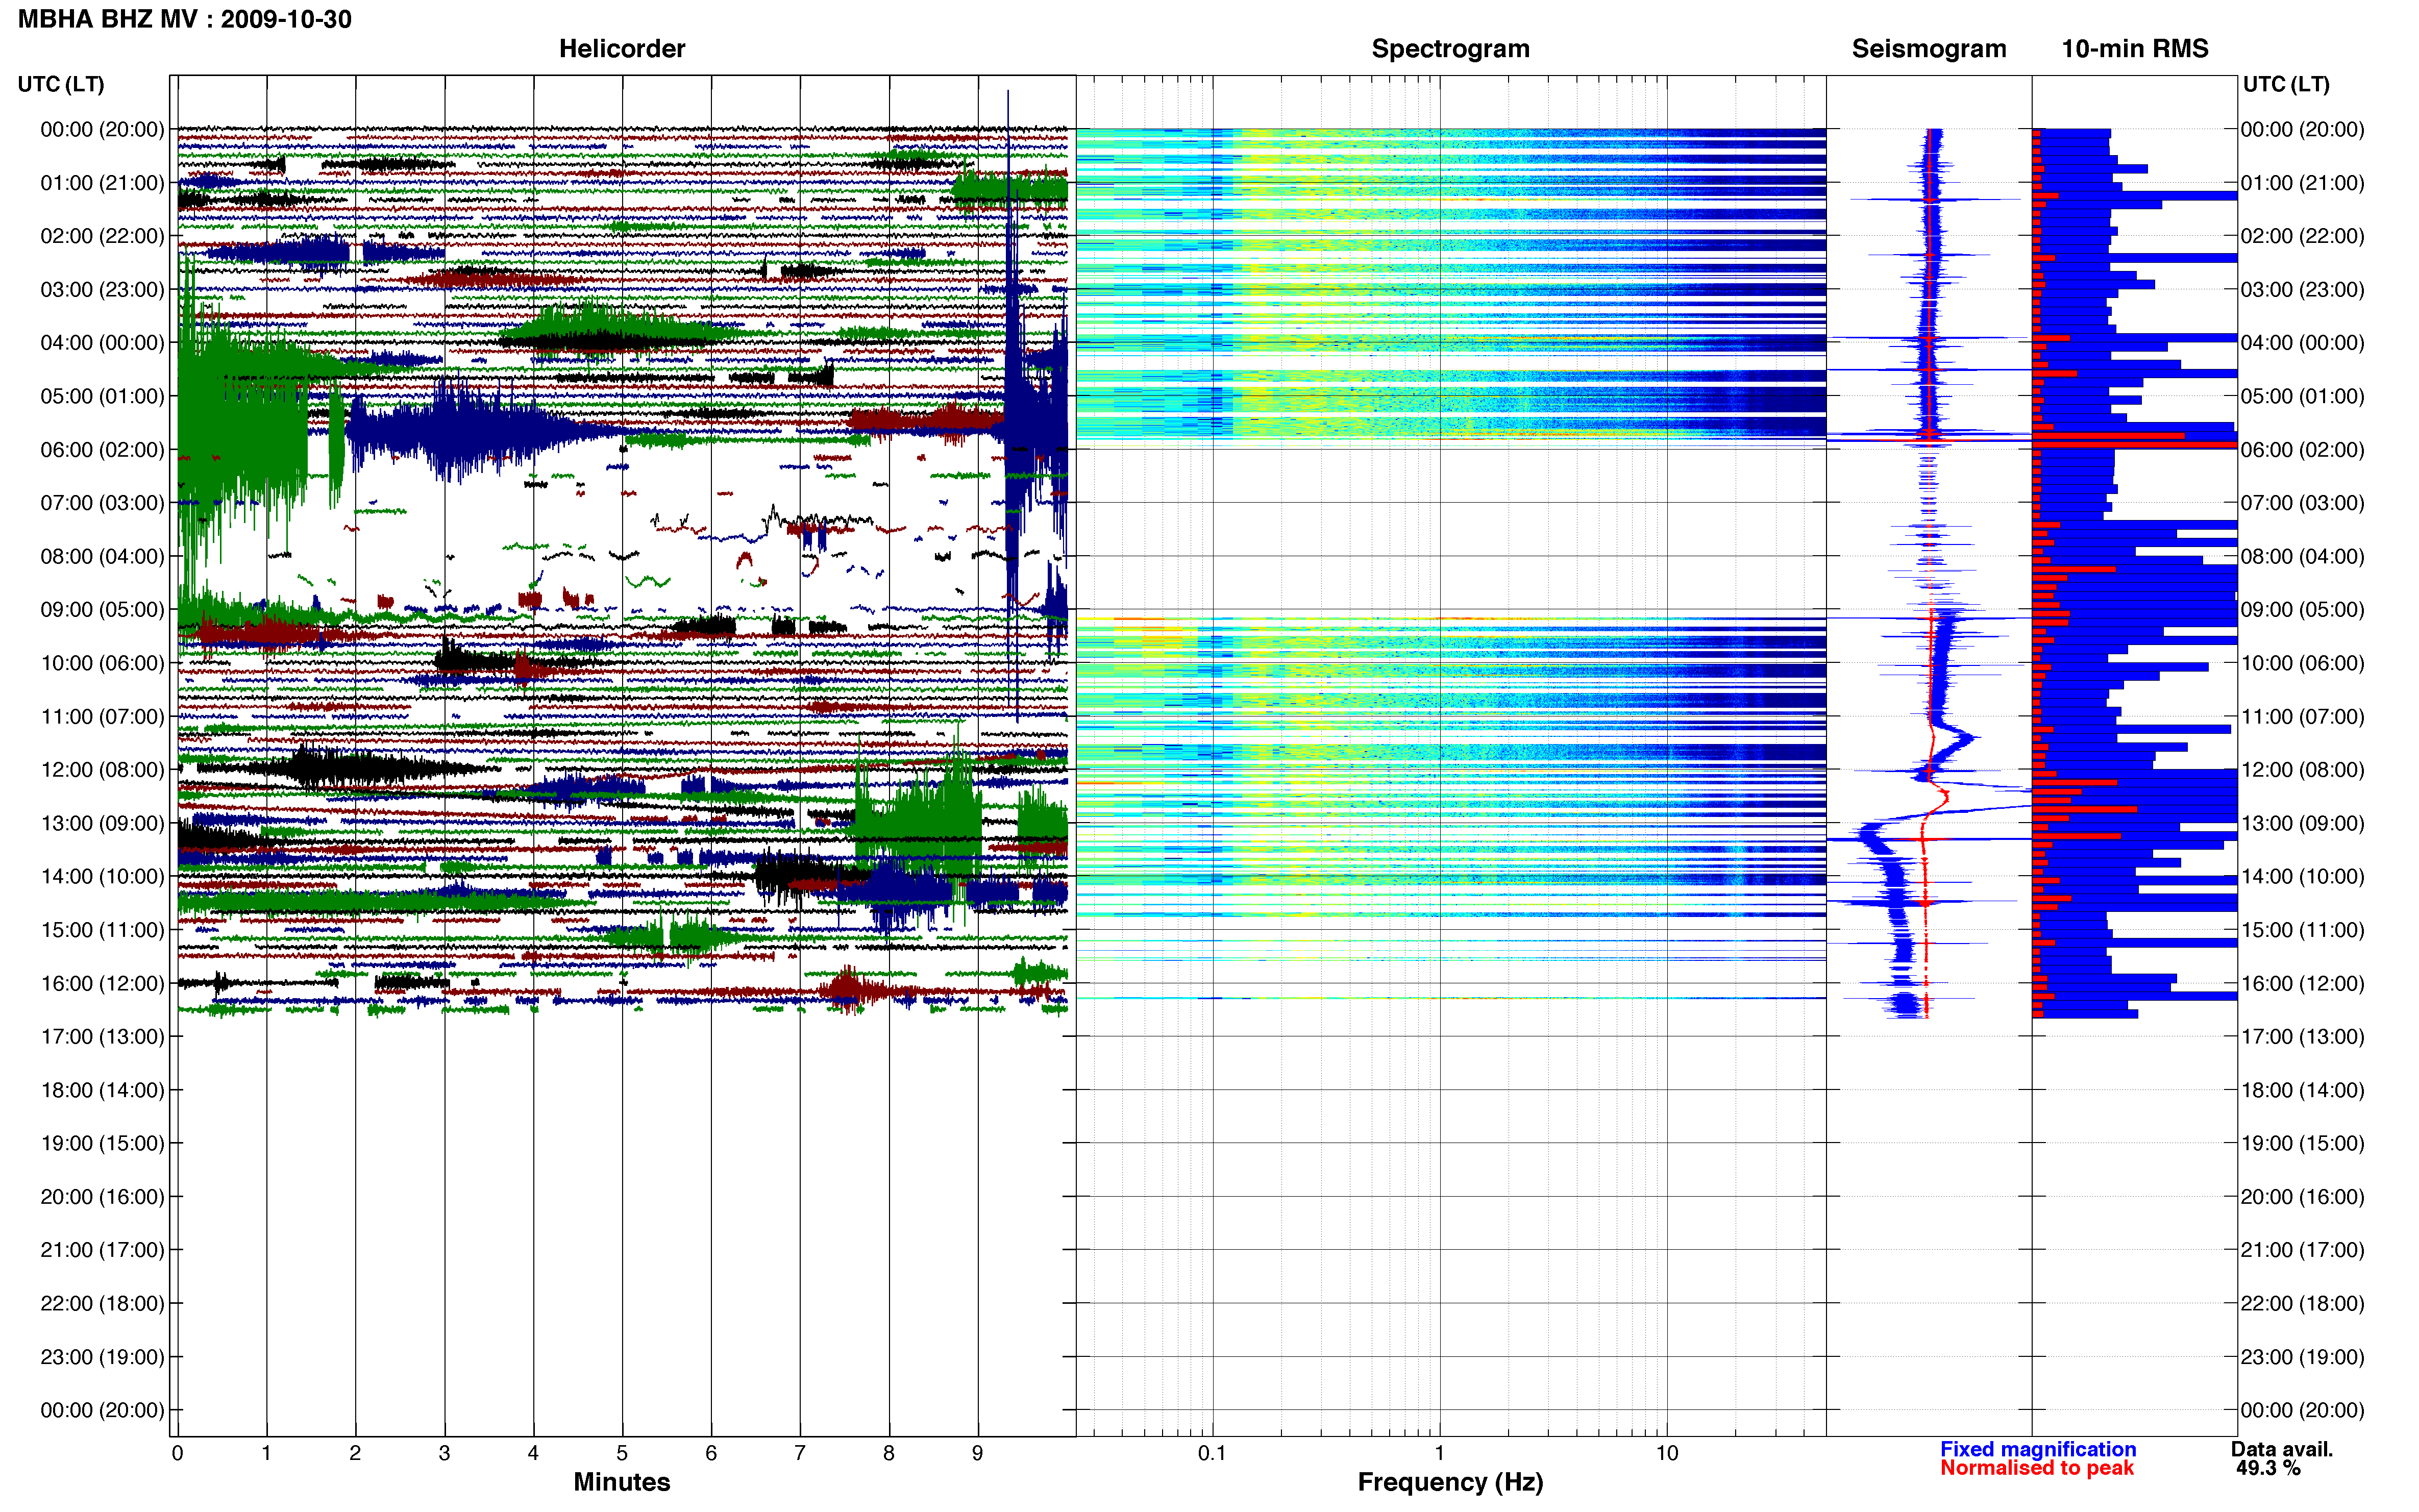
Task: Click '10:00 (06:00)' on the RMS-side time axis
Action: (2302, 663)
